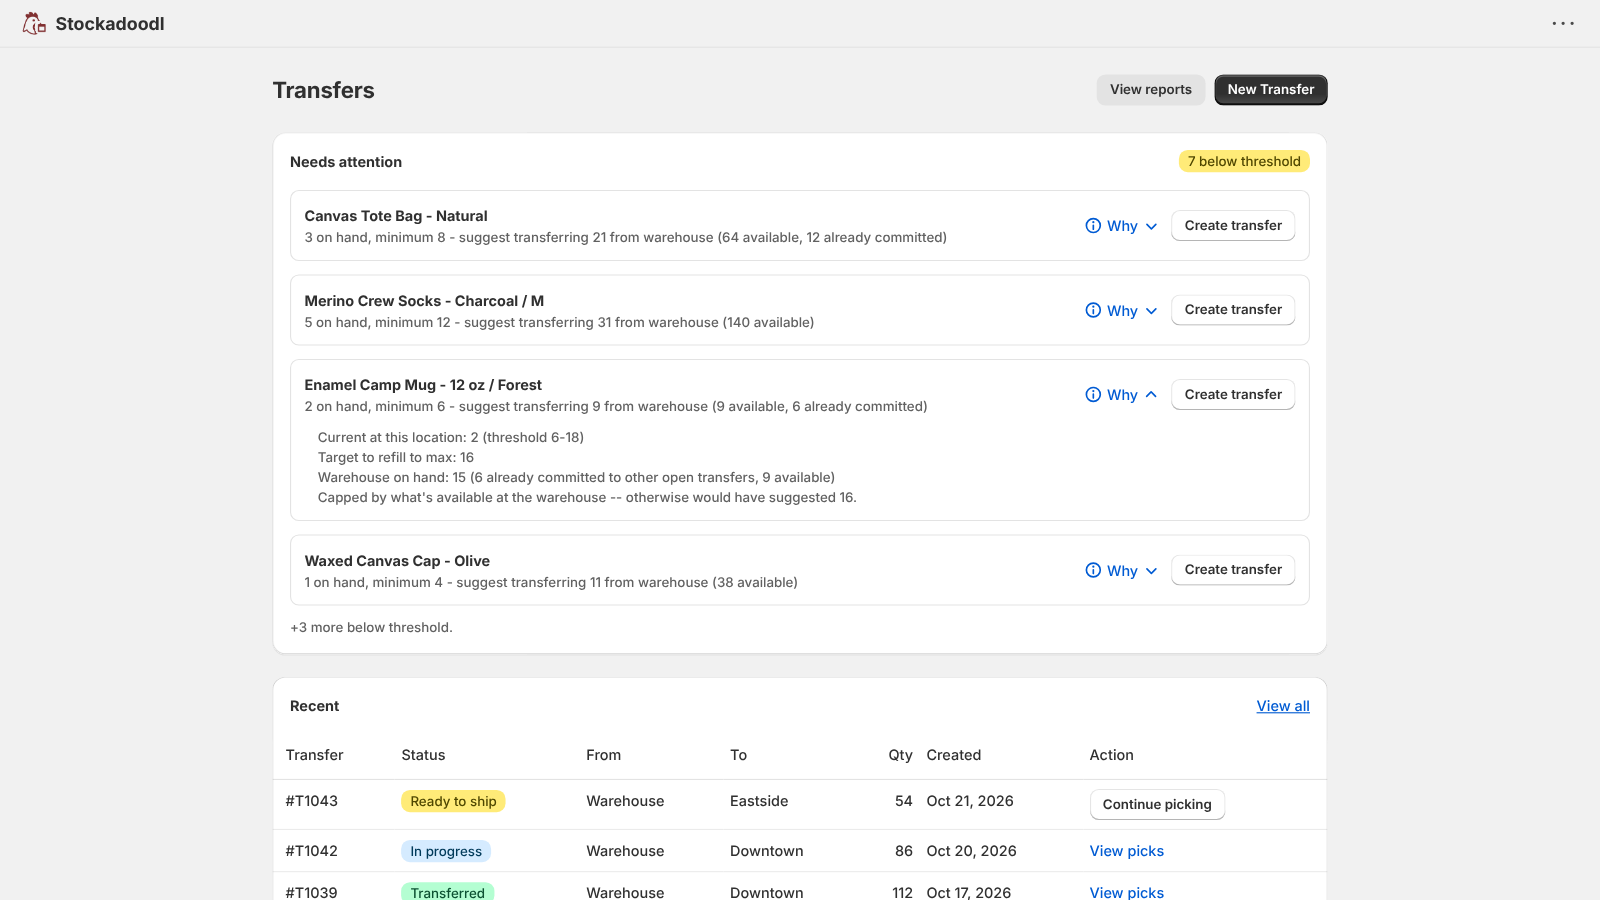Select the '+3 more below threshold.' text
The image size is (1600, 900).
pos(371,628)
